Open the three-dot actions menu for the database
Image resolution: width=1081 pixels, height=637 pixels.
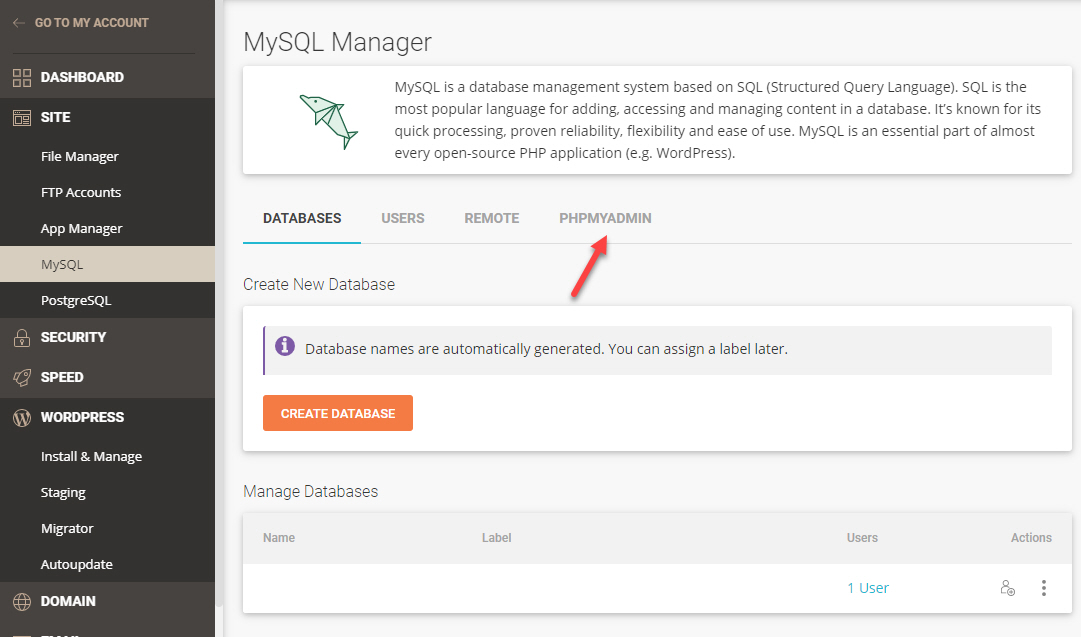click(1044, 588)
